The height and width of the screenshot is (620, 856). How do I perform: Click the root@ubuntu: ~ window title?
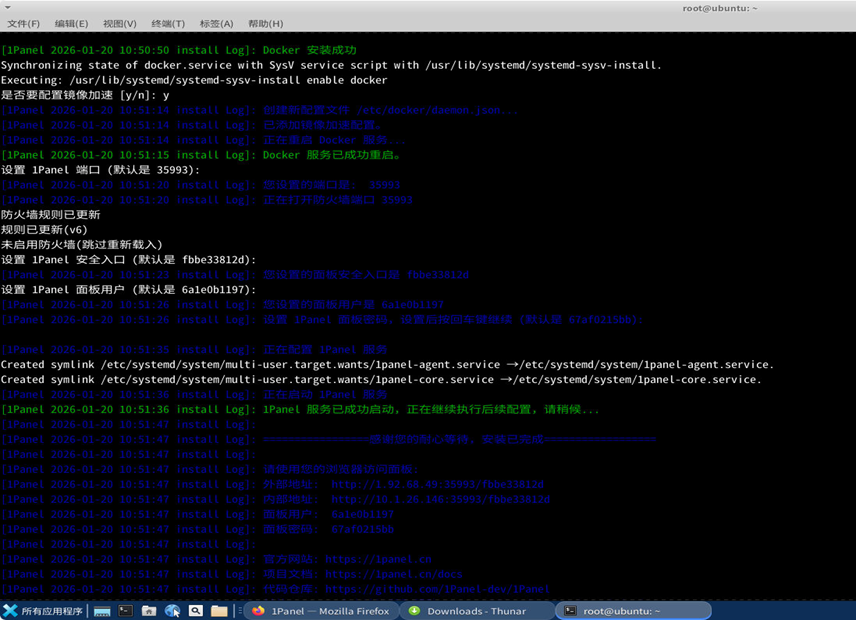(x=720, y=8)
